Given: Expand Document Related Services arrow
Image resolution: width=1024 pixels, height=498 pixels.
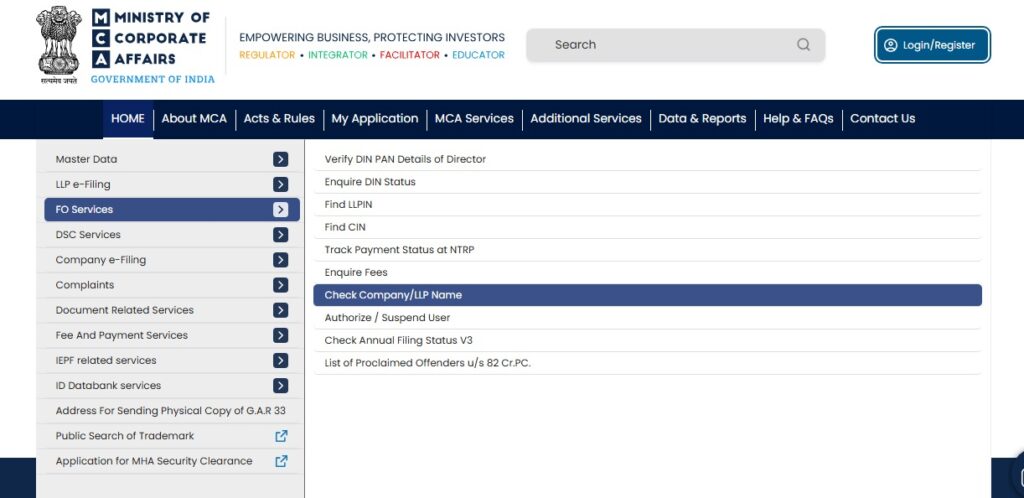Looking at the screenshot, I should coord(281,310).
